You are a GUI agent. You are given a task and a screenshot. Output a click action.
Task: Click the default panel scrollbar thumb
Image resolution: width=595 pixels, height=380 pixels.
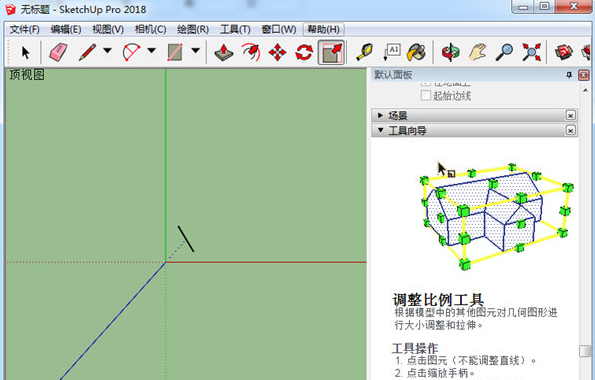click(585, 351)
